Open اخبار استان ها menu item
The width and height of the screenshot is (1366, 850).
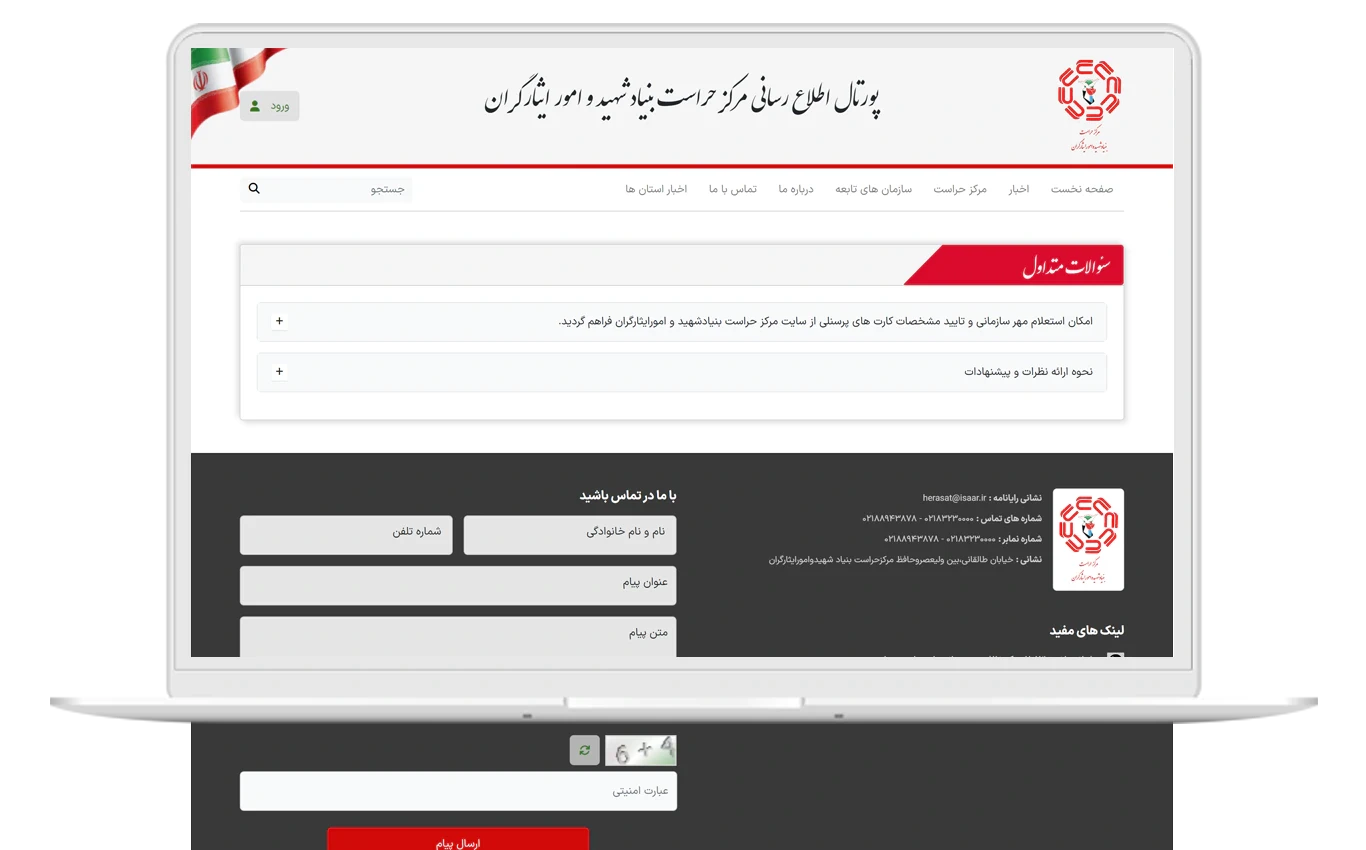pyautogui.click(x=656, y=189)
